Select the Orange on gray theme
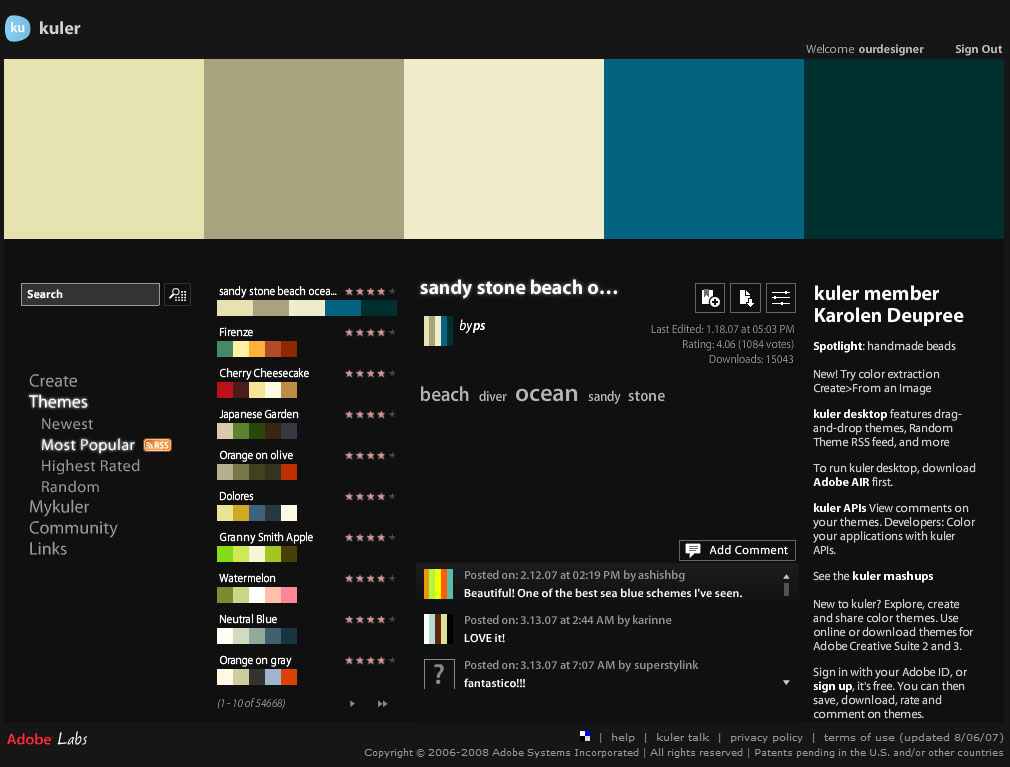The image size is (1010, 767). point(257,677)
